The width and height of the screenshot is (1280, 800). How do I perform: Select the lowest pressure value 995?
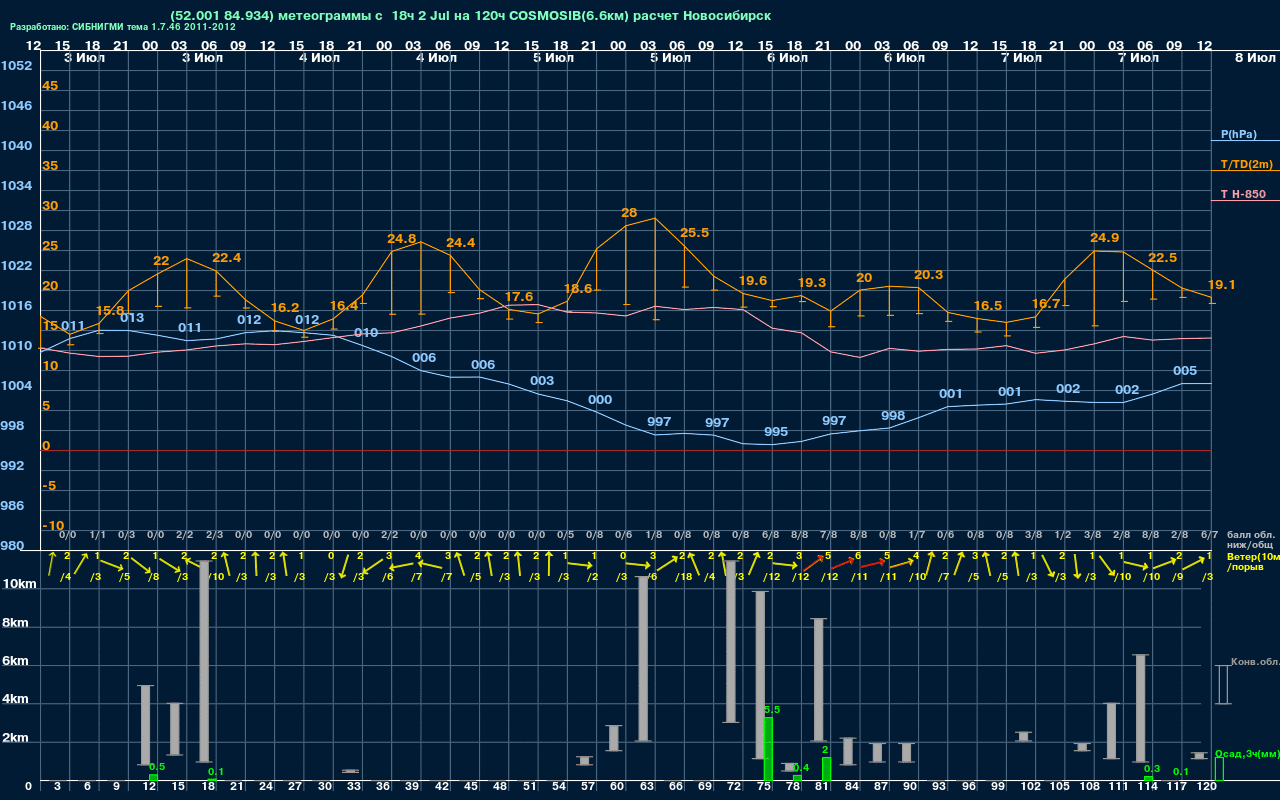(775, 432)
